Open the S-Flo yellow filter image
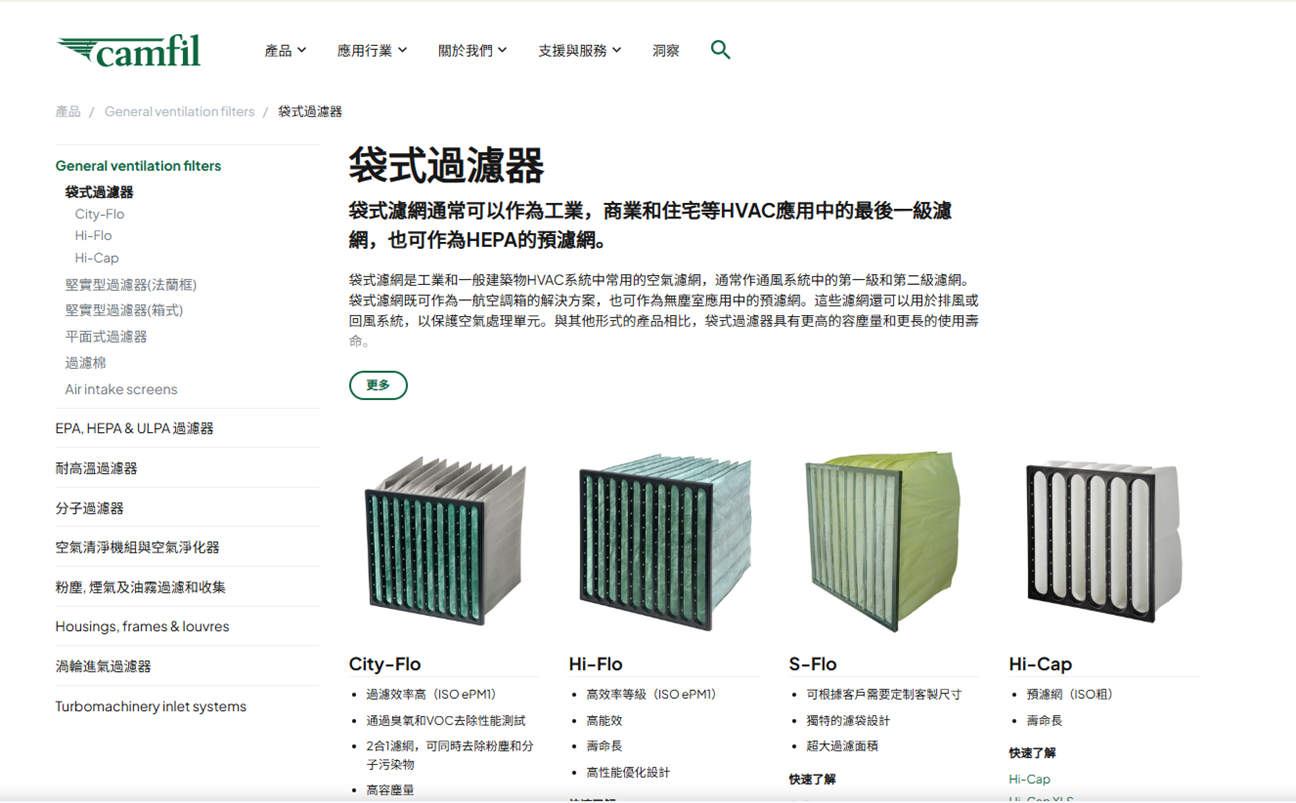 point(884,541)
